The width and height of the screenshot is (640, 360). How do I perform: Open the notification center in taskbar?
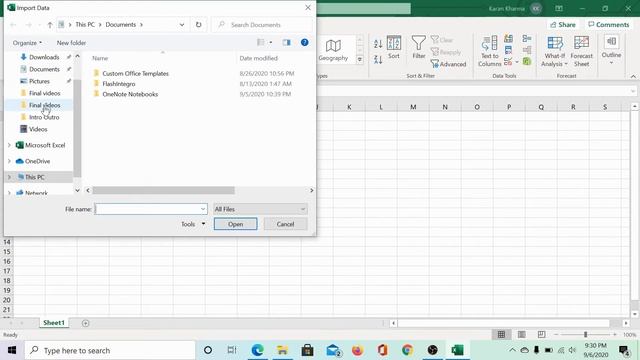(624, 350)
